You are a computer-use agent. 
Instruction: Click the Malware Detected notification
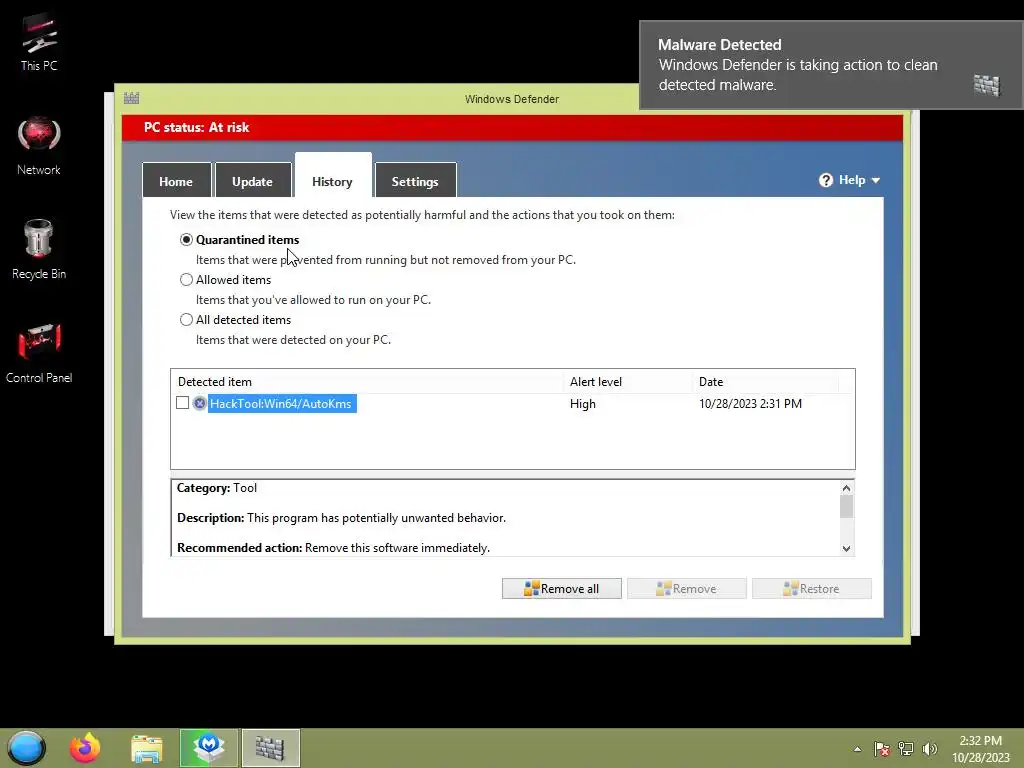(831, 65)
